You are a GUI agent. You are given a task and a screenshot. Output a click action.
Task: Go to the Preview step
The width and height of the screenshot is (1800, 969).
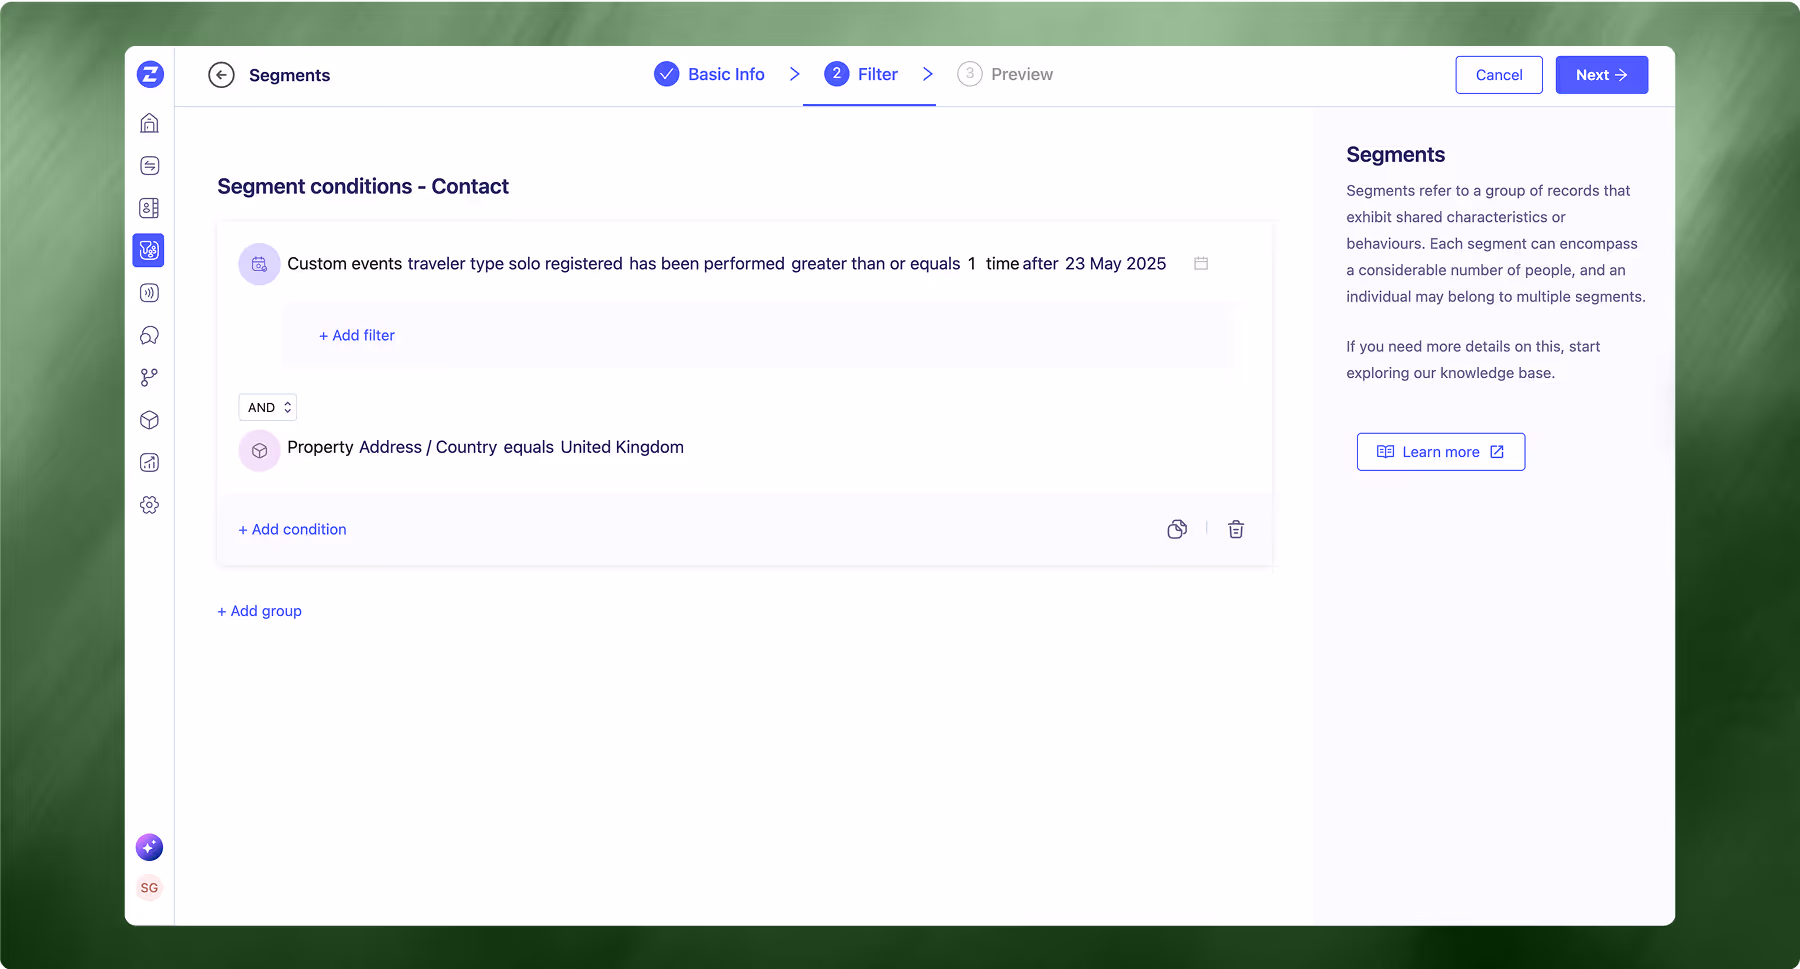[x=1005, y=74]
